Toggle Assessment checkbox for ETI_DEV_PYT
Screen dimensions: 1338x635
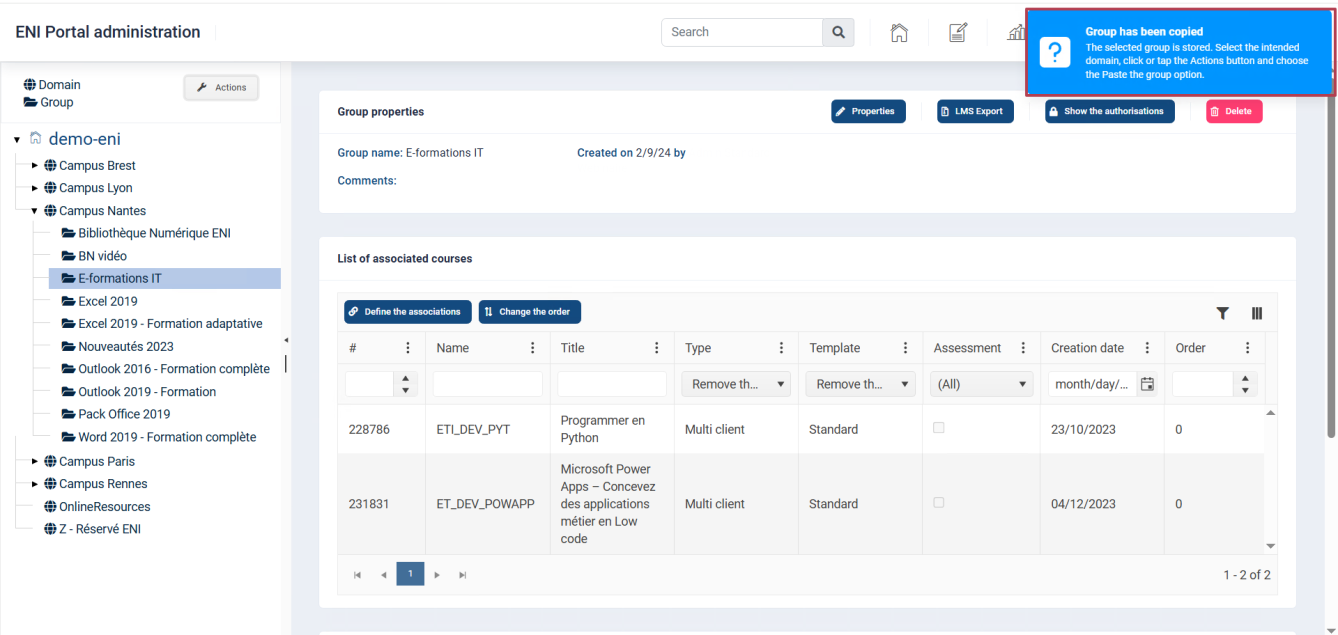(x=938, y=428)
